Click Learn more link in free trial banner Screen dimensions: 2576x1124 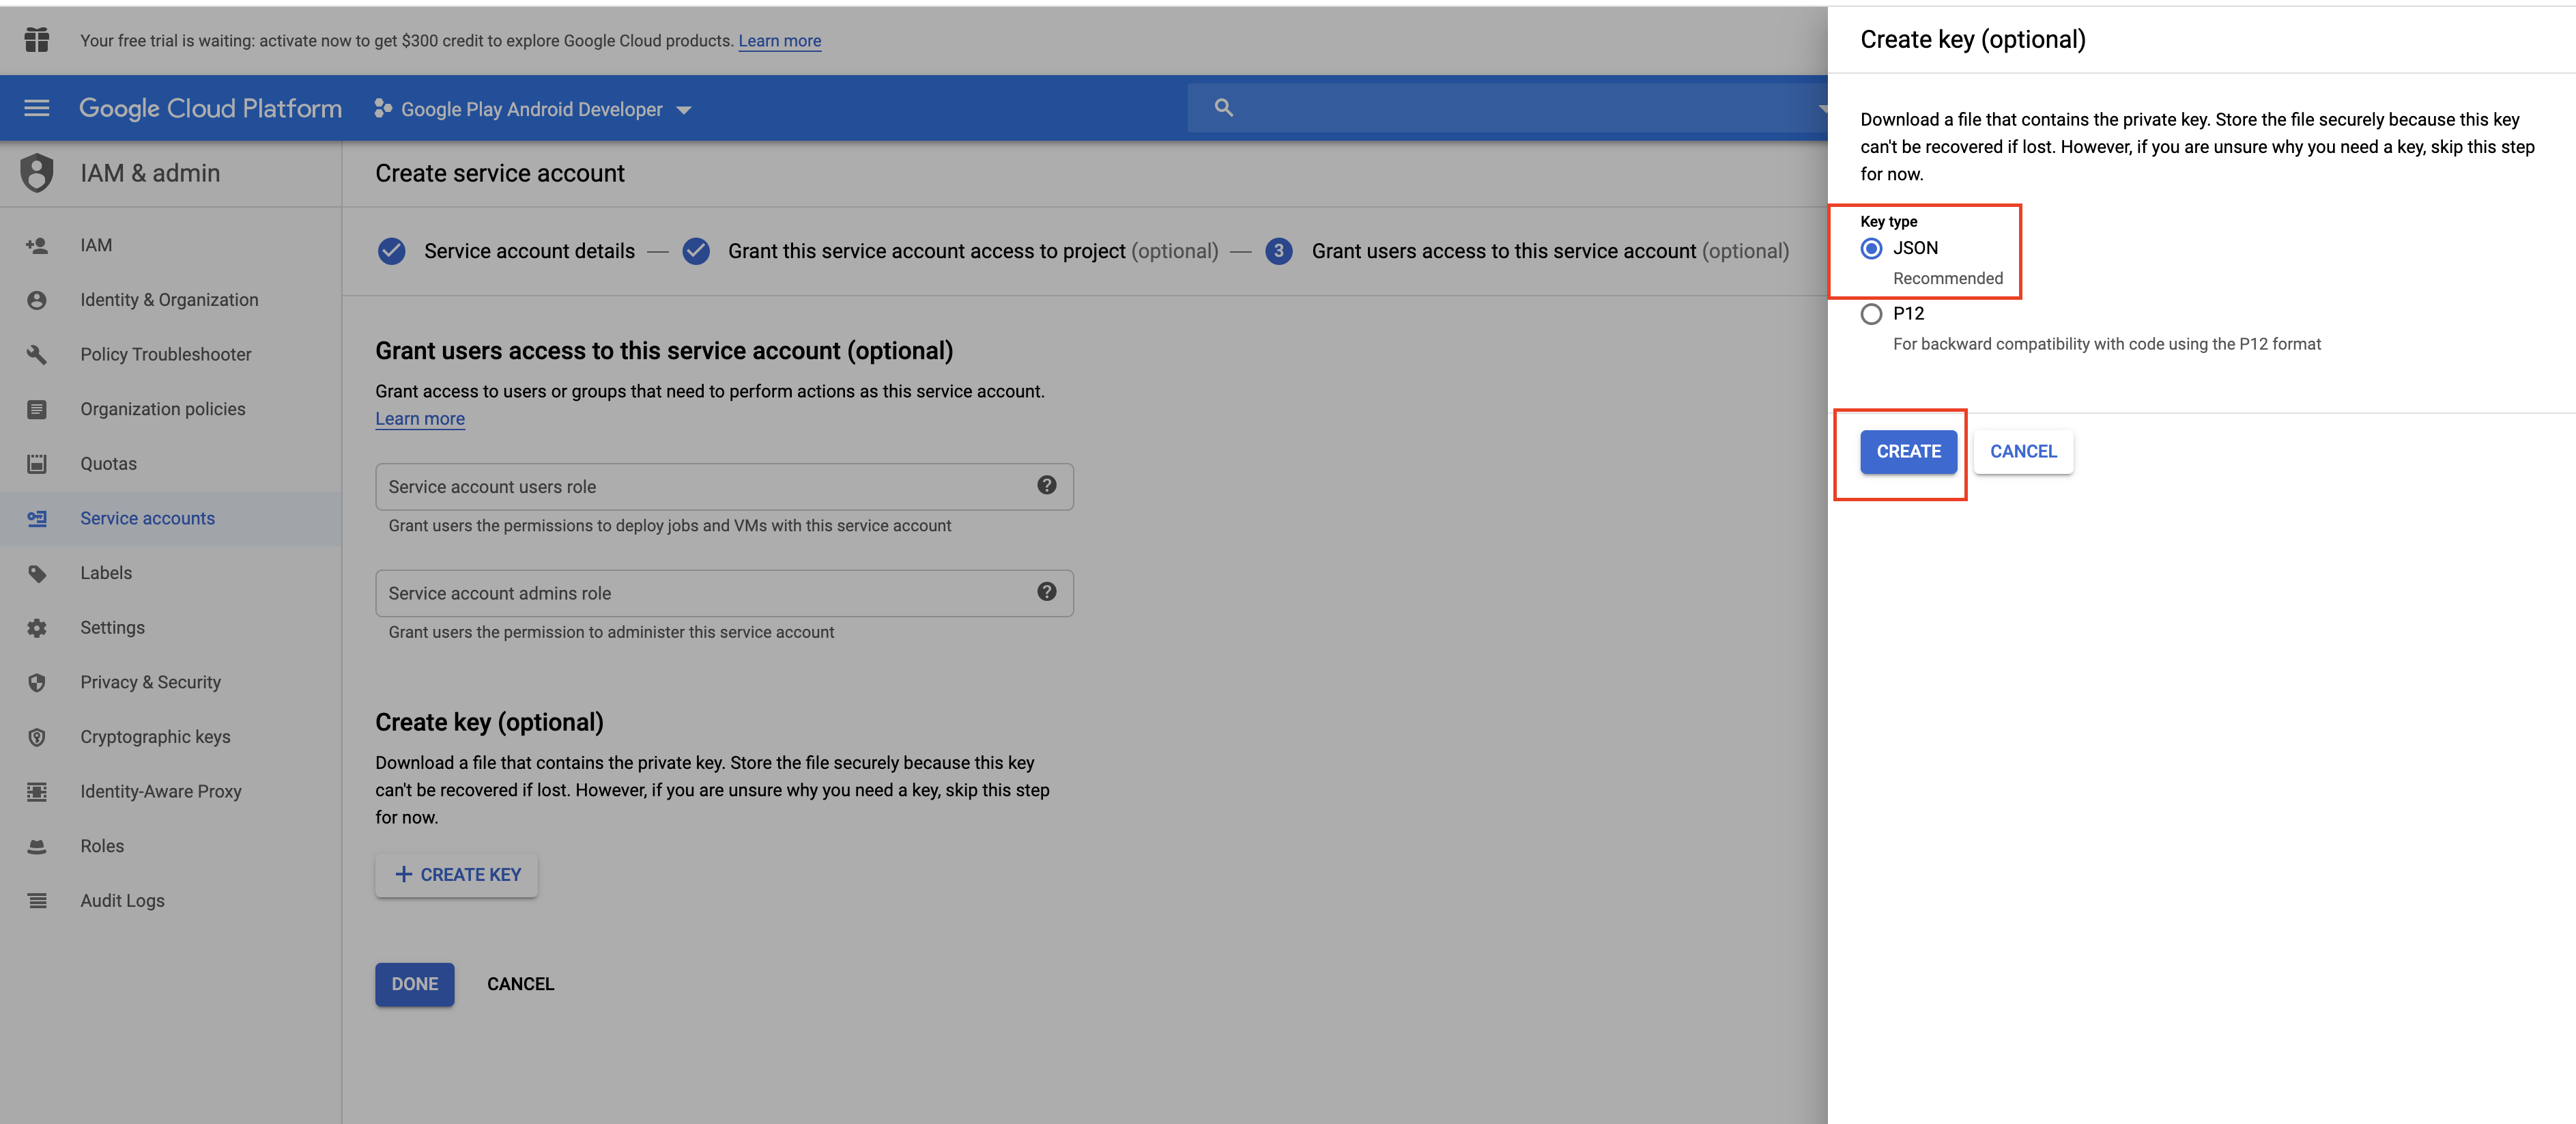tap(779, 41)
